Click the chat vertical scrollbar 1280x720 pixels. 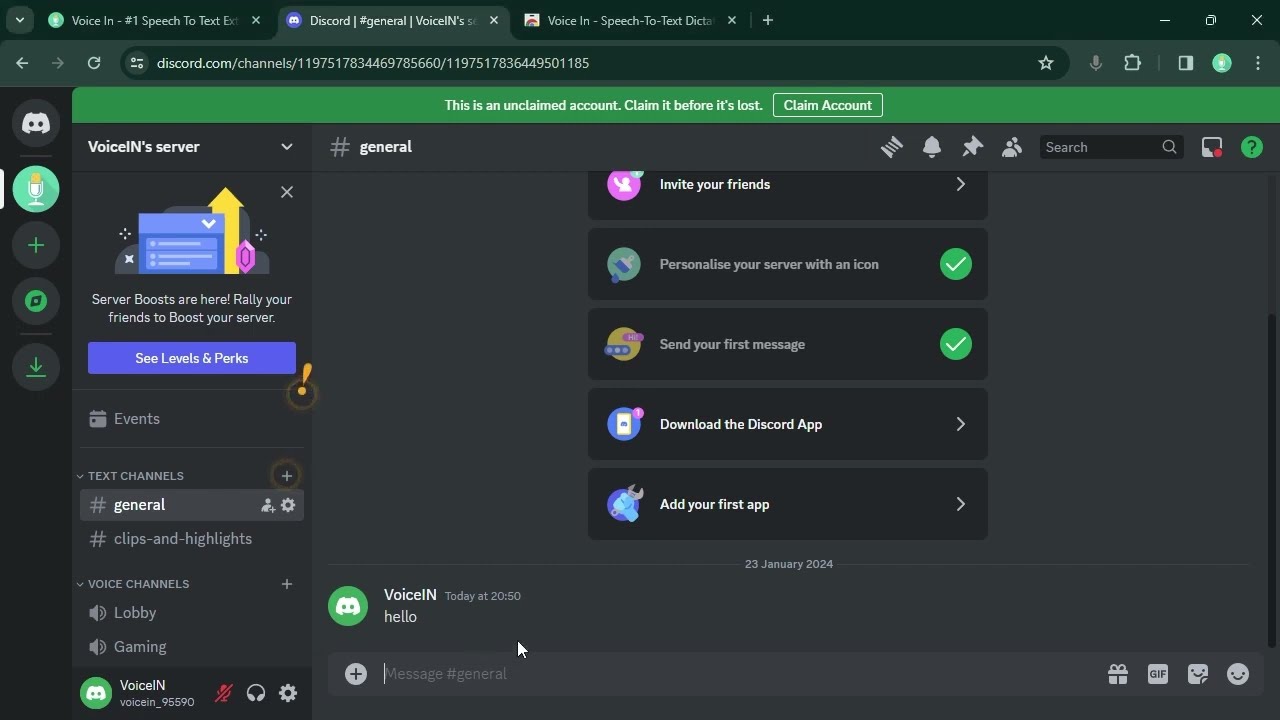[x=1272, y=480]
